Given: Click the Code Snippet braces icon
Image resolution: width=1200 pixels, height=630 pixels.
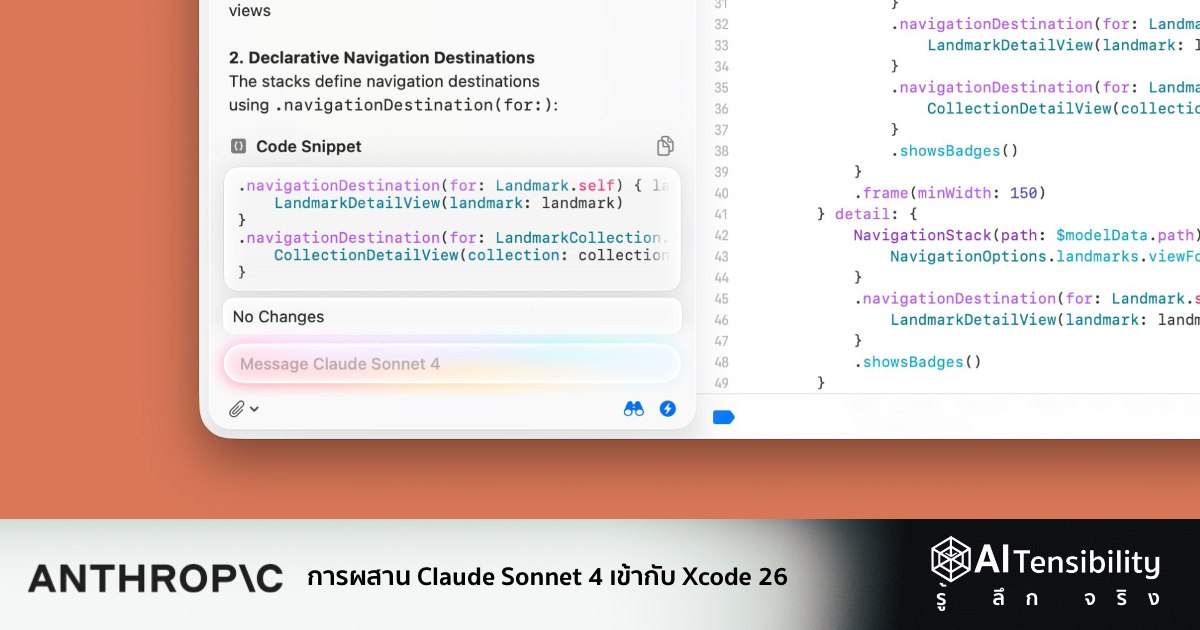Looking at the screenshot, I should (x=238, y=146).
